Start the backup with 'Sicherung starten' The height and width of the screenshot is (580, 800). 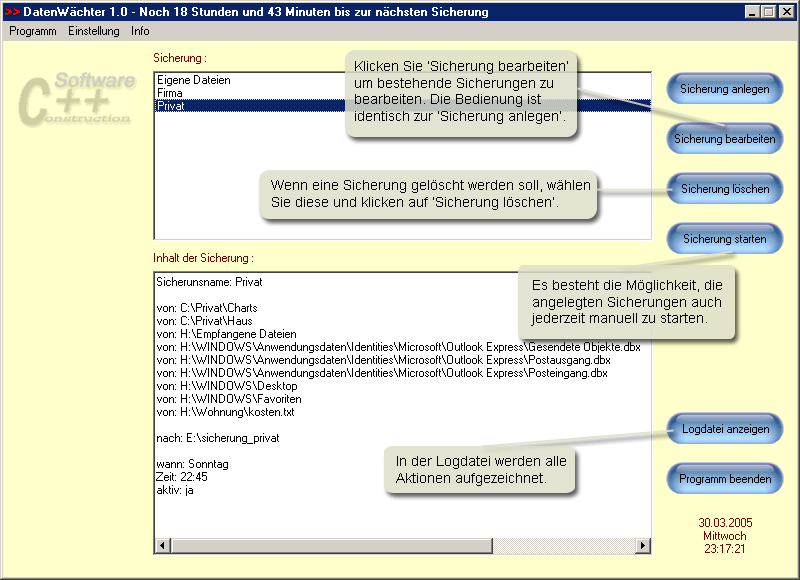[x=724, y=239]
